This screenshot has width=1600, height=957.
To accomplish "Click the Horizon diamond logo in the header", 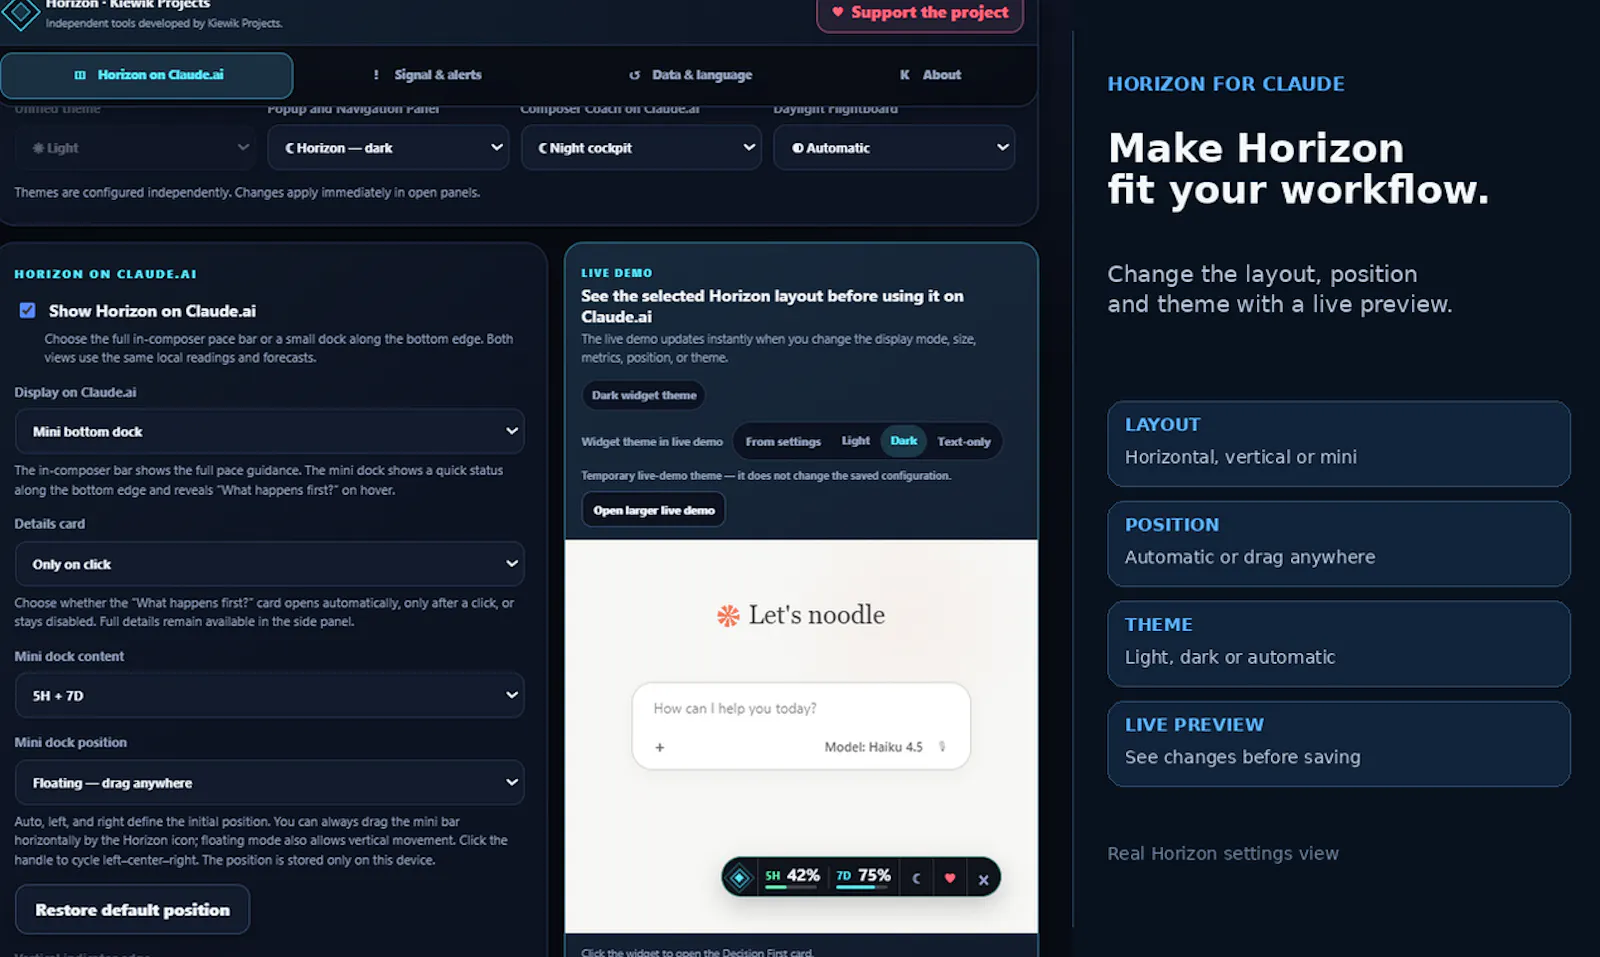I will click(20, 13).
